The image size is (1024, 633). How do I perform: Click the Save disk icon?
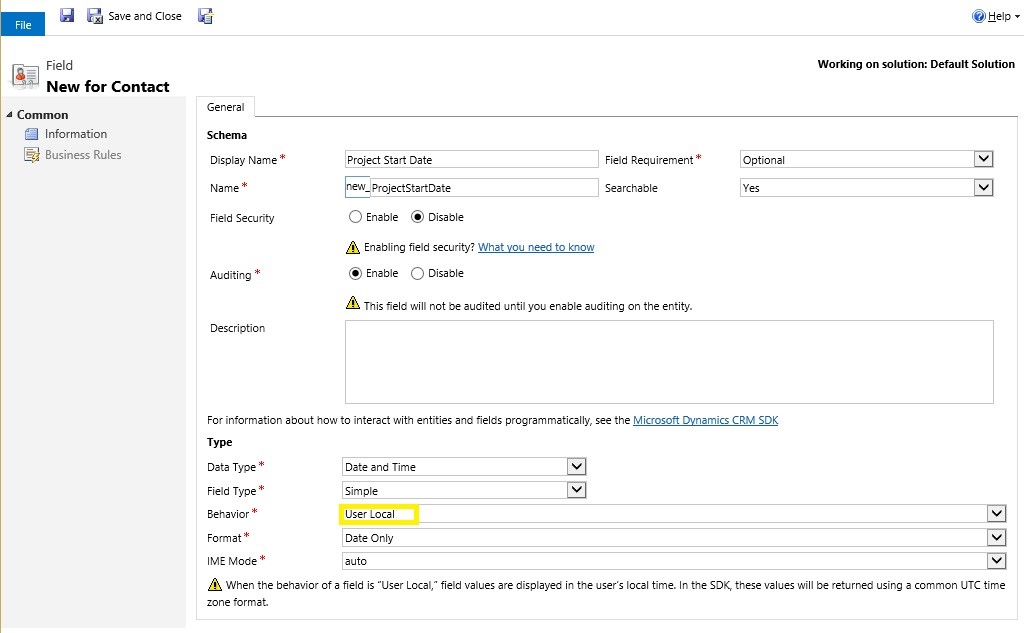coord(67,15)
